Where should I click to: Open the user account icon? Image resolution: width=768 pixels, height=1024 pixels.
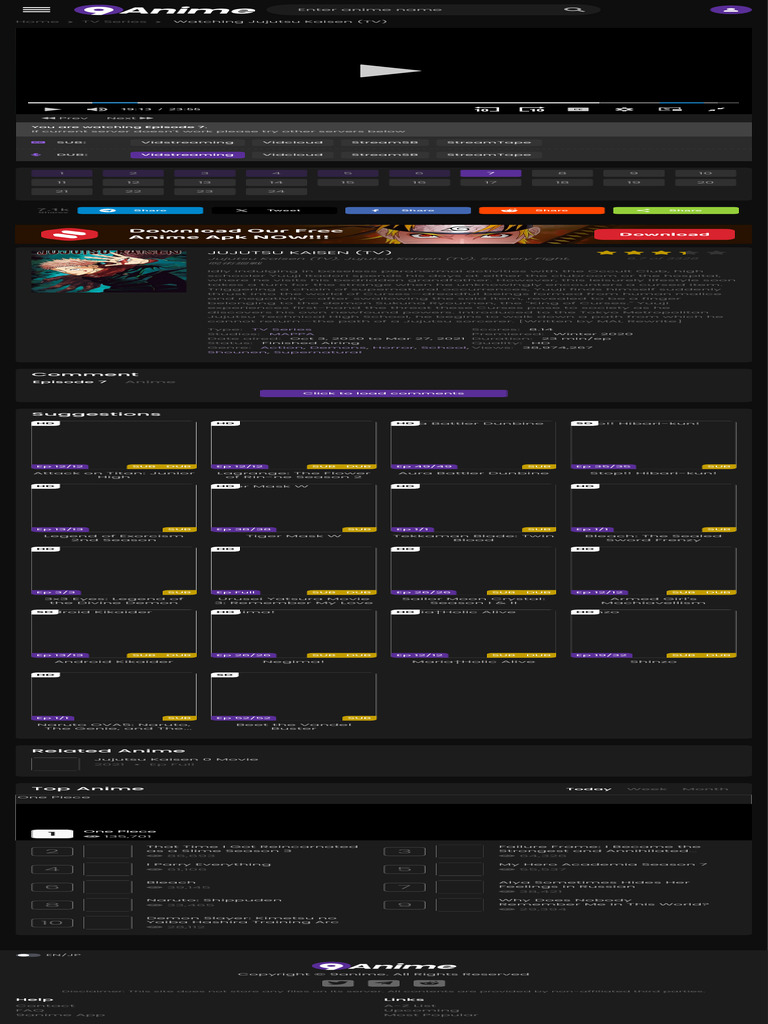coord(730,10)
